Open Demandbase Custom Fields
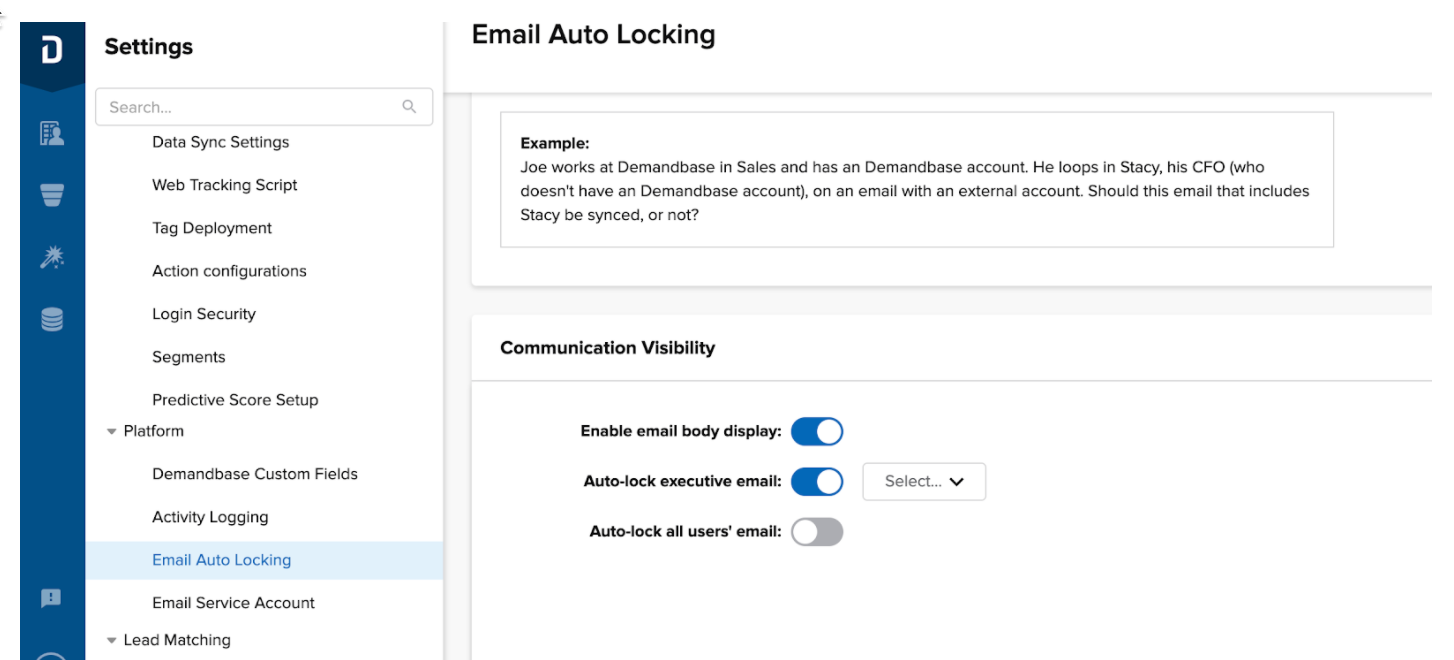 pos(255,474)
